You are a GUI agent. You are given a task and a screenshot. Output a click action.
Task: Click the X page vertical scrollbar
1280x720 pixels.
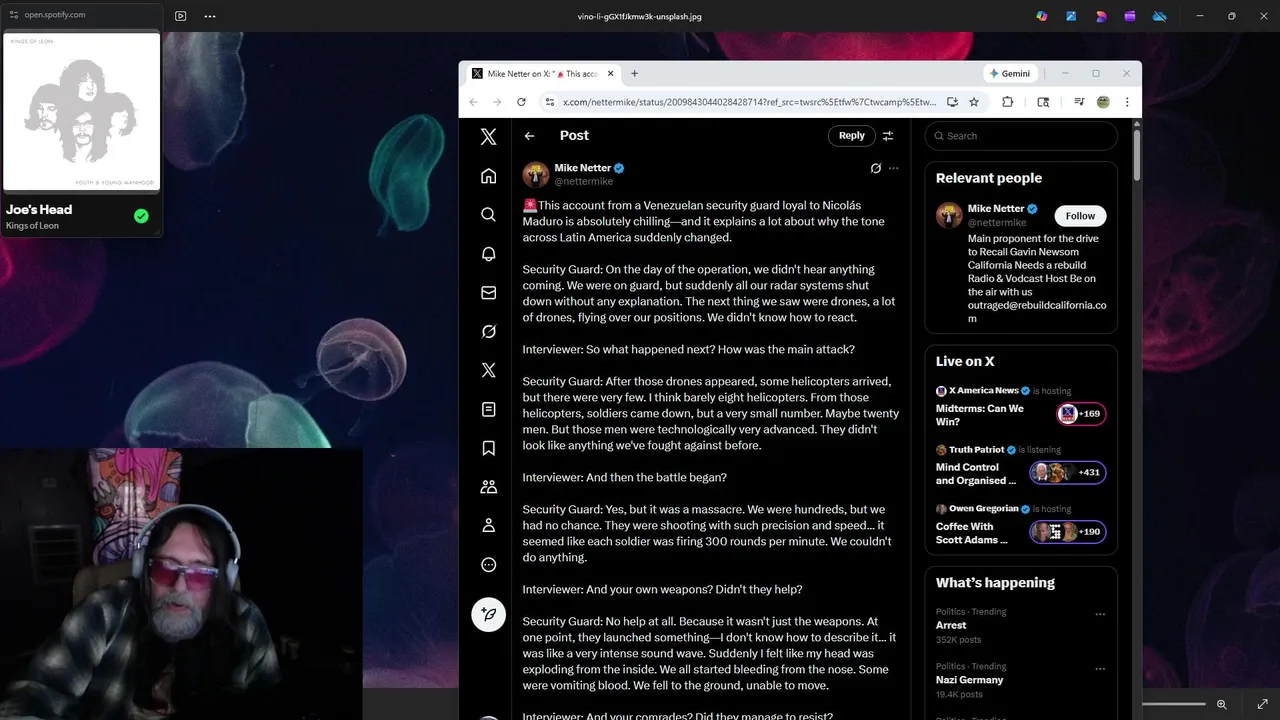[x=1136, y=155]
